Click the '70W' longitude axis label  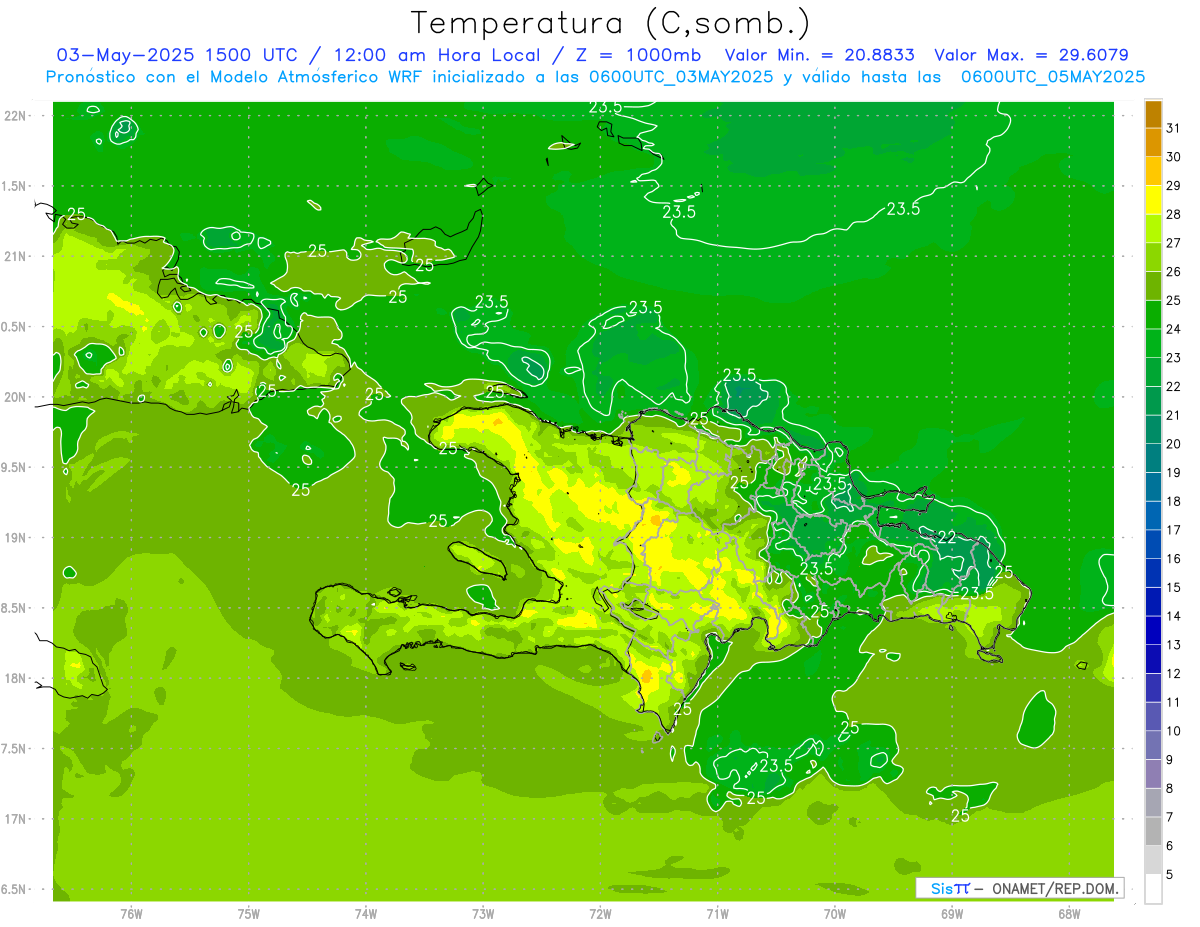835,913
